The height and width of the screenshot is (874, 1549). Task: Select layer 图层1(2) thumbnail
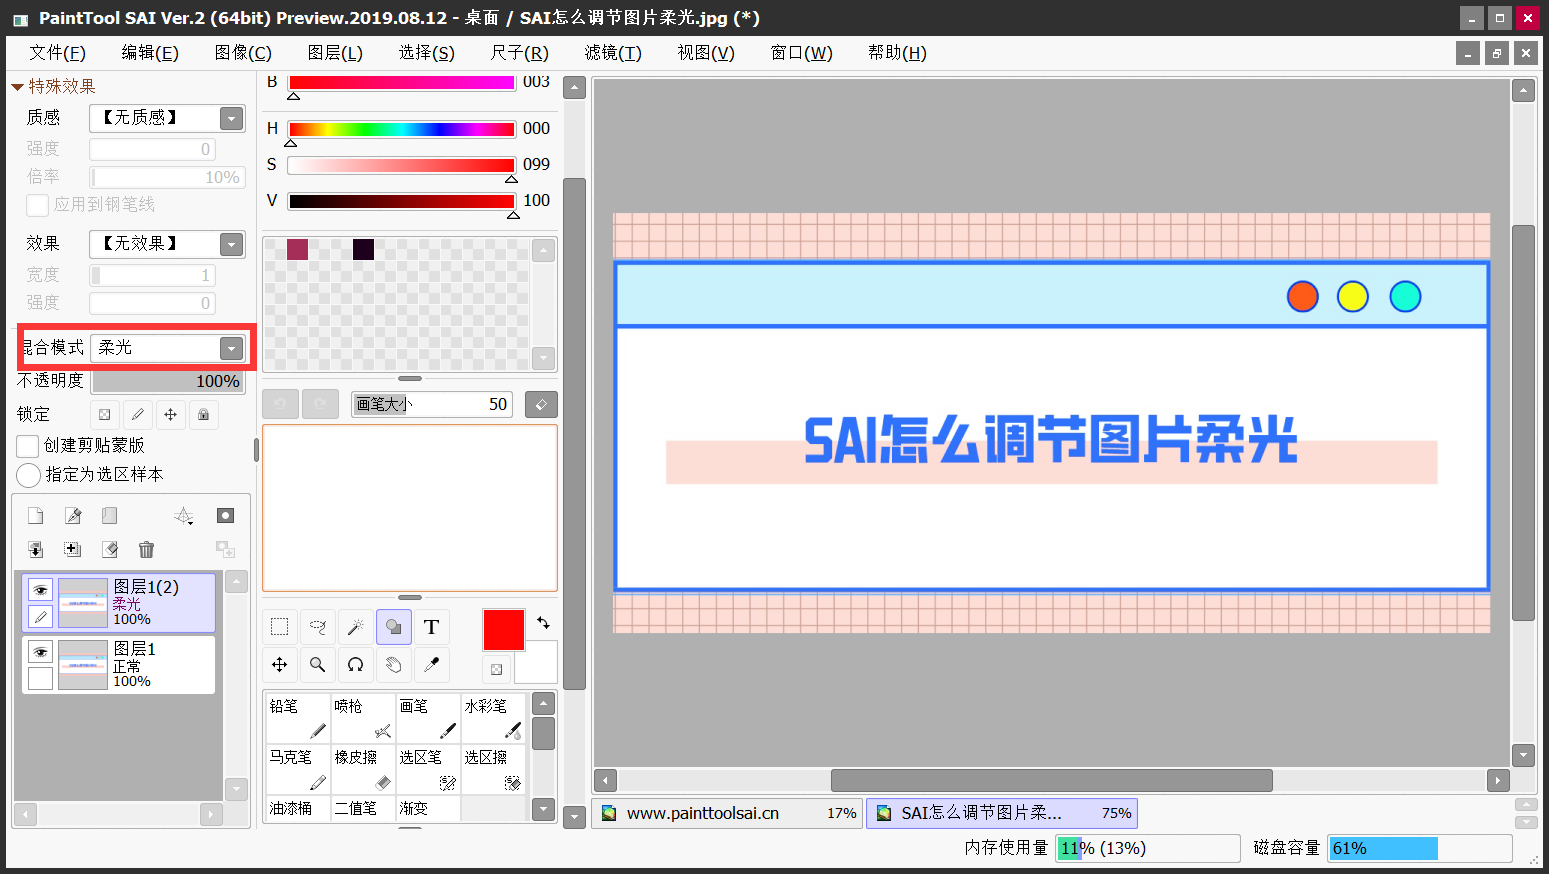[83, 603]
